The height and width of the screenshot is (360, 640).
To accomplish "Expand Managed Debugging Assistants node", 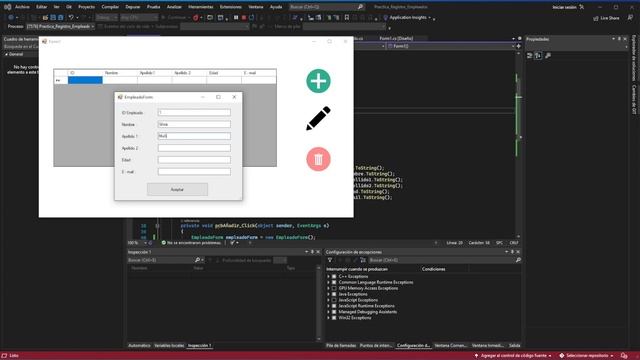I will (x=328, y=312).
